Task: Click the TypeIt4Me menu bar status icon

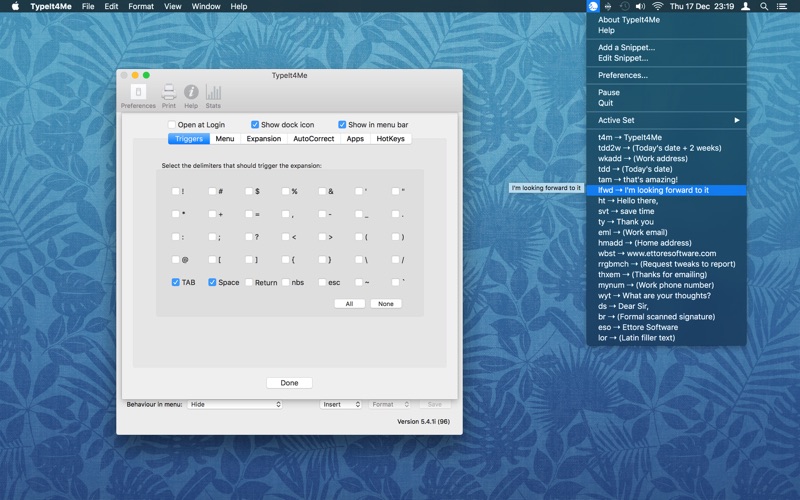Action: [x=593, y=6]
